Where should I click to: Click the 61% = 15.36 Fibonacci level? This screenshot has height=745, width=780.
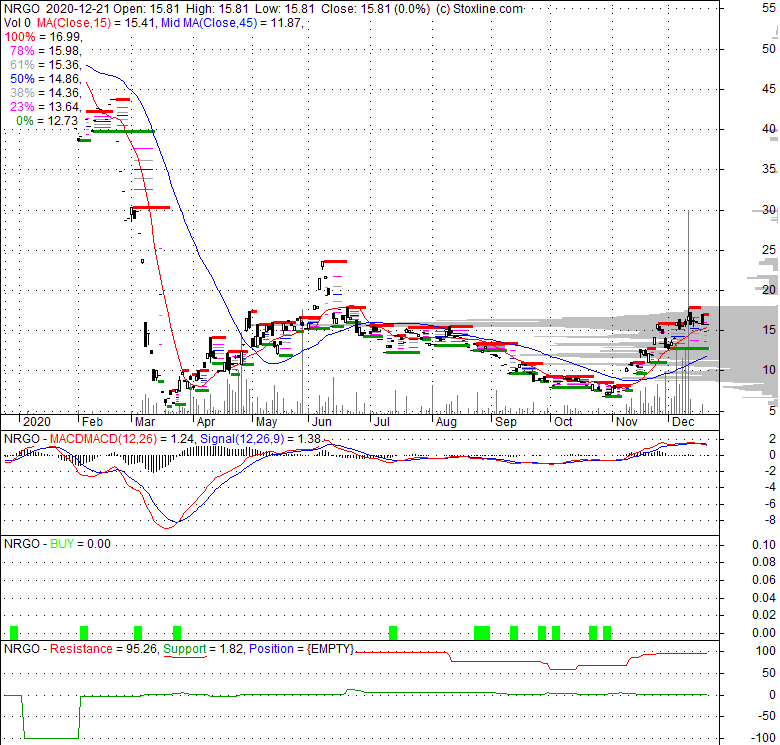click(46, 65)
